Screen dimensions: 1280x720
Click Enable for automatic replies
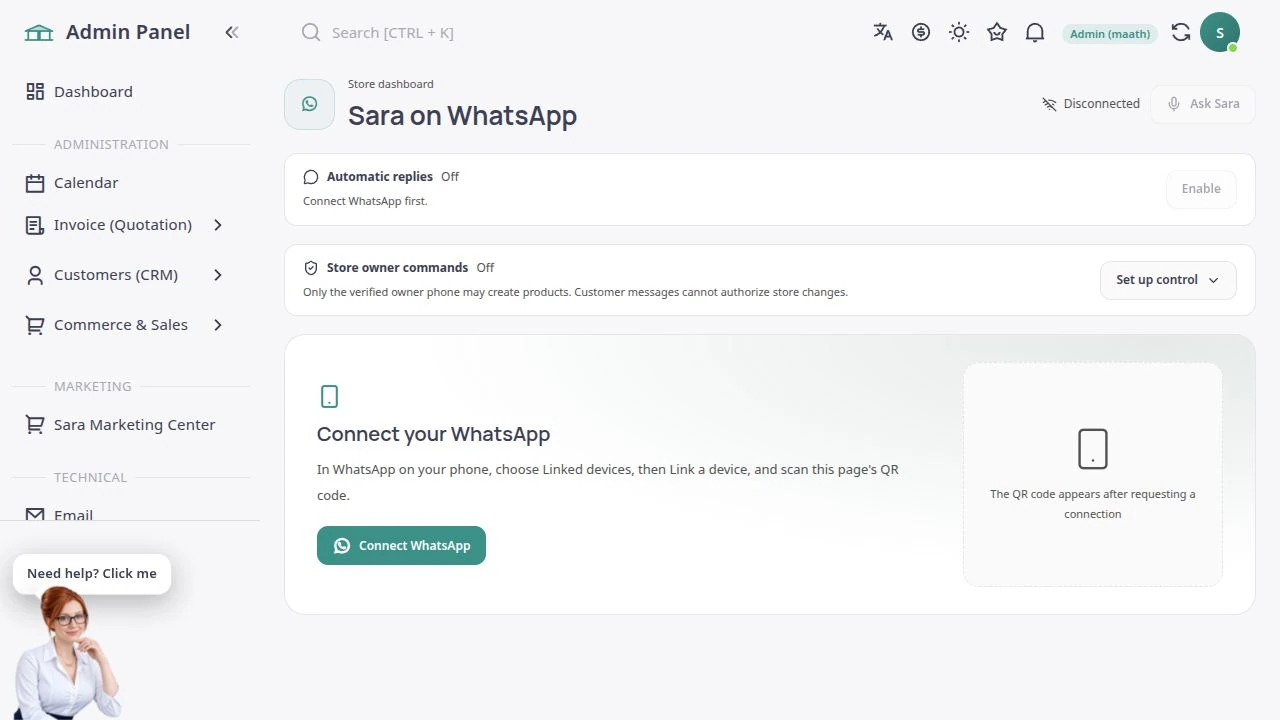[1201, 189]
